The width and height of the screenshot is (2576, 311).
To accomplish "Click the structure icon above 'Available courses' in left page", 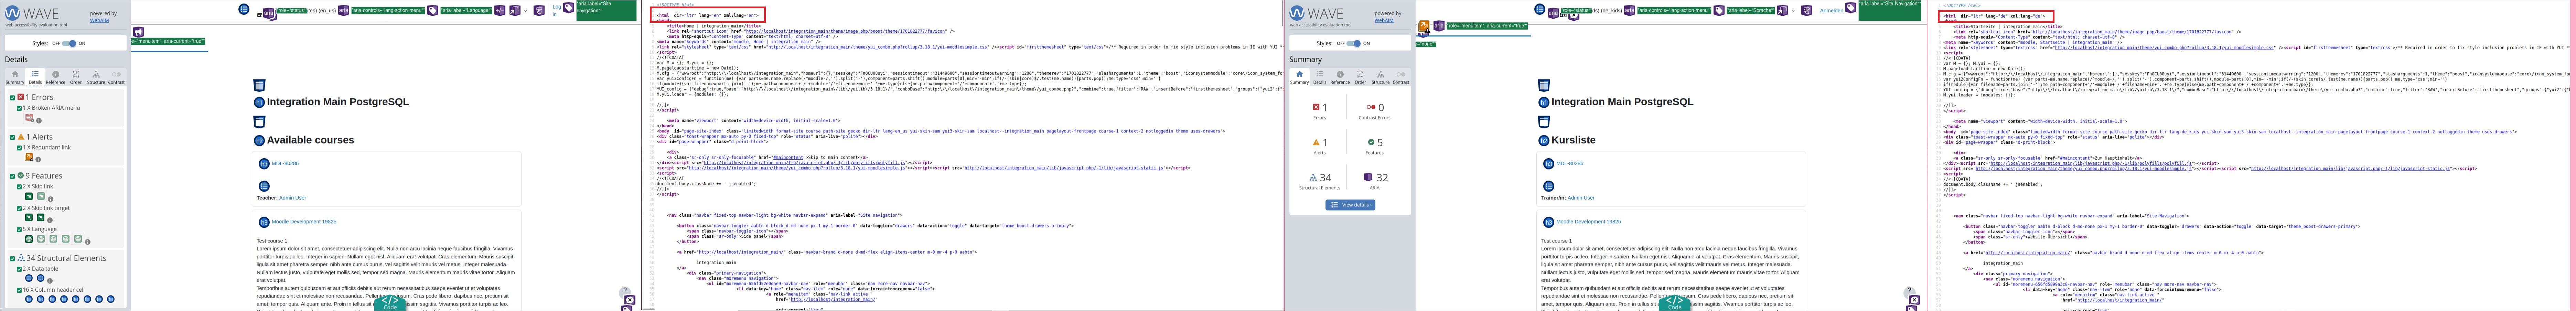I will click(259, 122).
